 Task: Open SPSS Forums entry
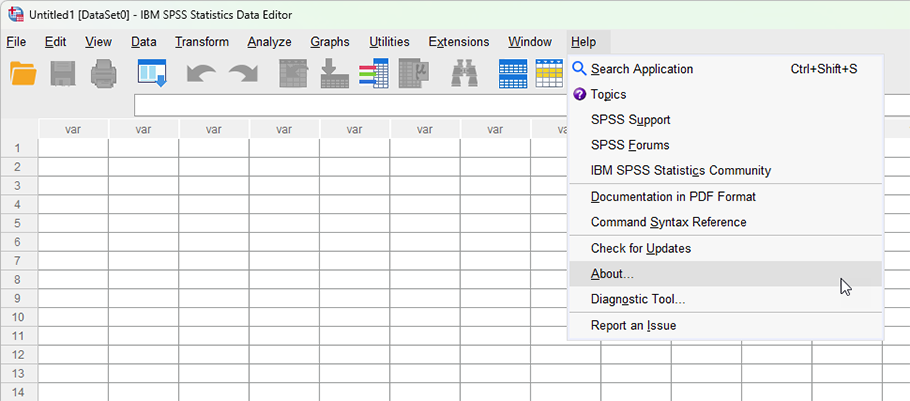tap(725, 145)
